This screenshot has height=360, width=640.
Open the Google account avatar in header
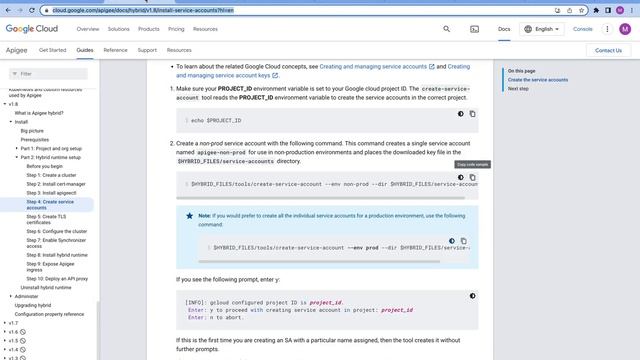pos(625,29)
